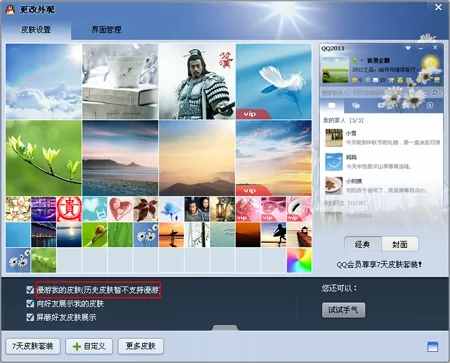Viewport: 450px width, 363px height.
Task: Click 自定义 button with green plus
Action: coord(89,346)
